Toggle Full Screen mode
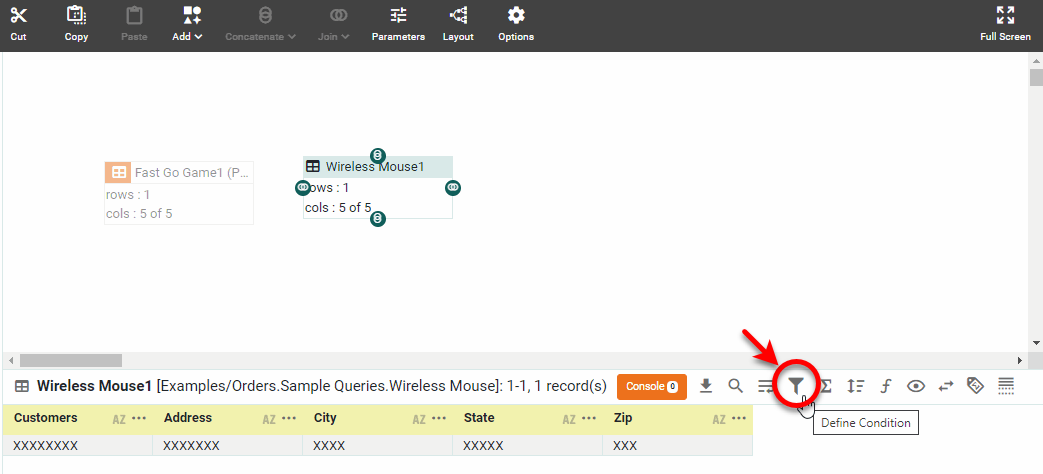This screenshot has height=474, width=1043. (x=1005, y=22)
